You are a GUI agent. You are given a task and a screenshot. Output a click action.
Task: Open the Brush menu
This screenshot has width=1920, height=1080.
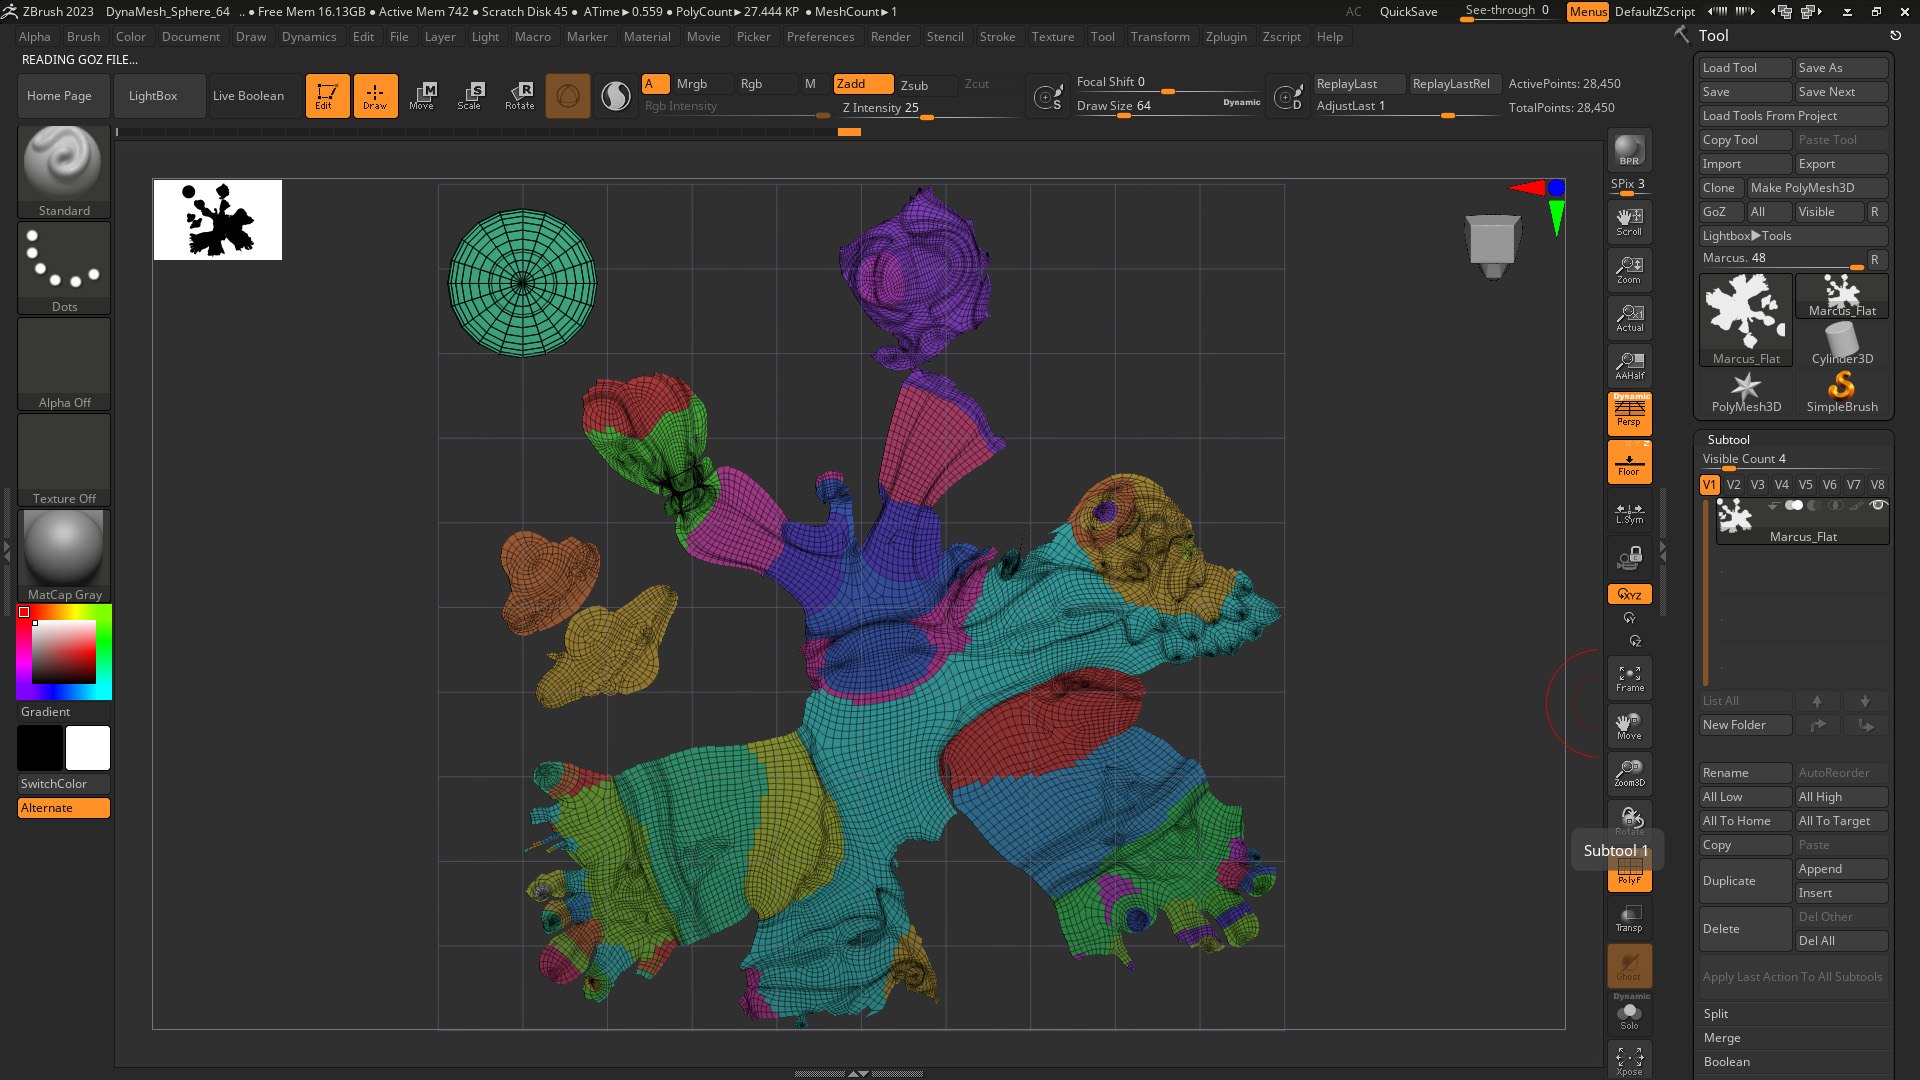point(83,37)
